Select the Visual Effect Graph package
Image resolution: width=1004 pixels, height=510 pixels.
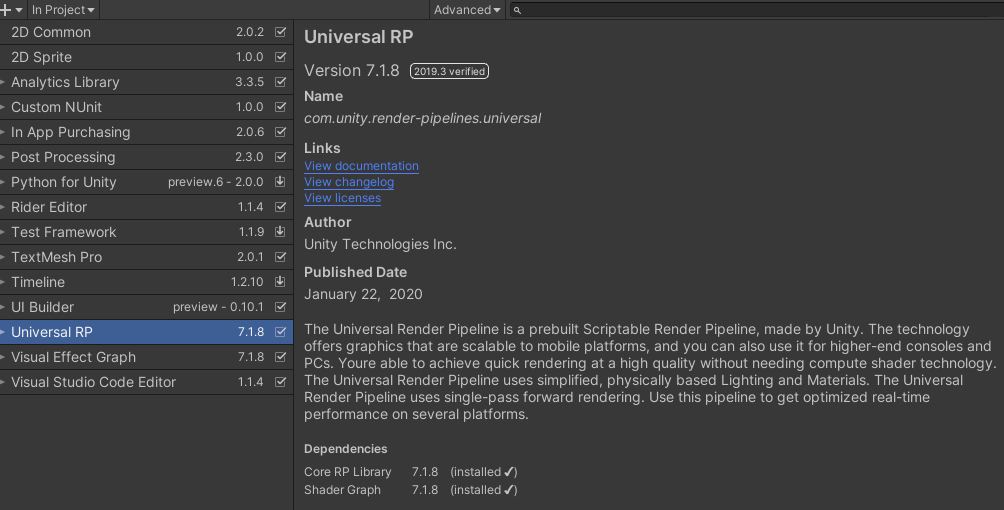pos(147,357)
